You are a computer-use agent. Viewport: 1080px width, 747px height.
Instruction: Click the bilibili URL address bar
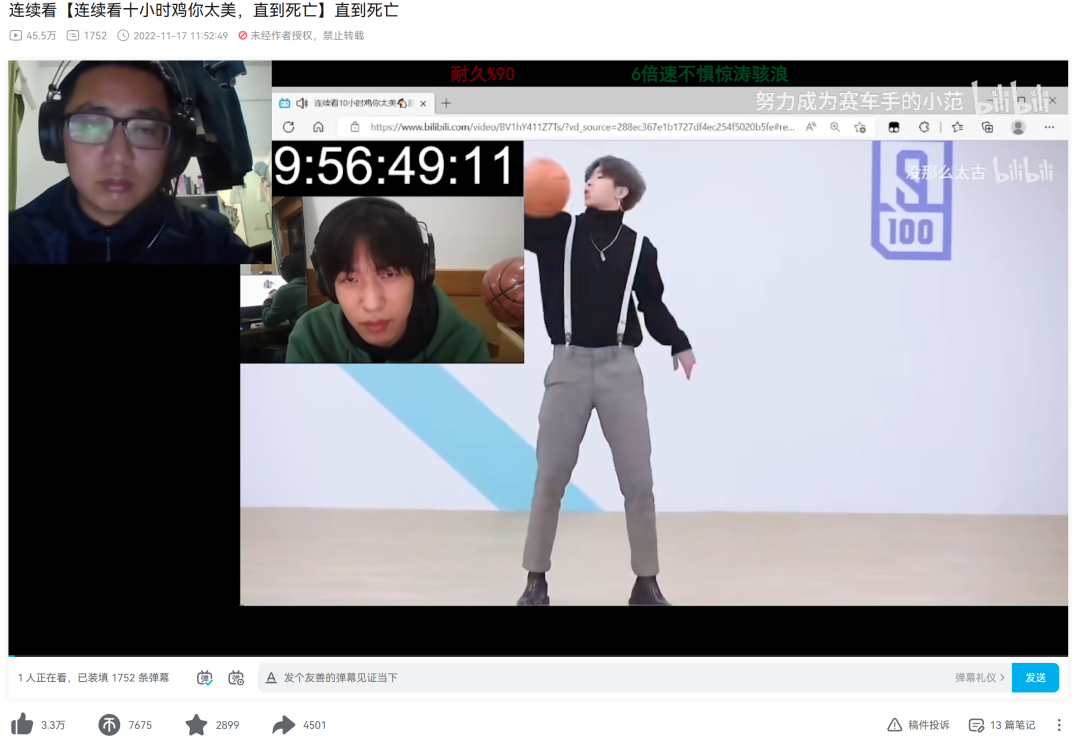(574, 127)
